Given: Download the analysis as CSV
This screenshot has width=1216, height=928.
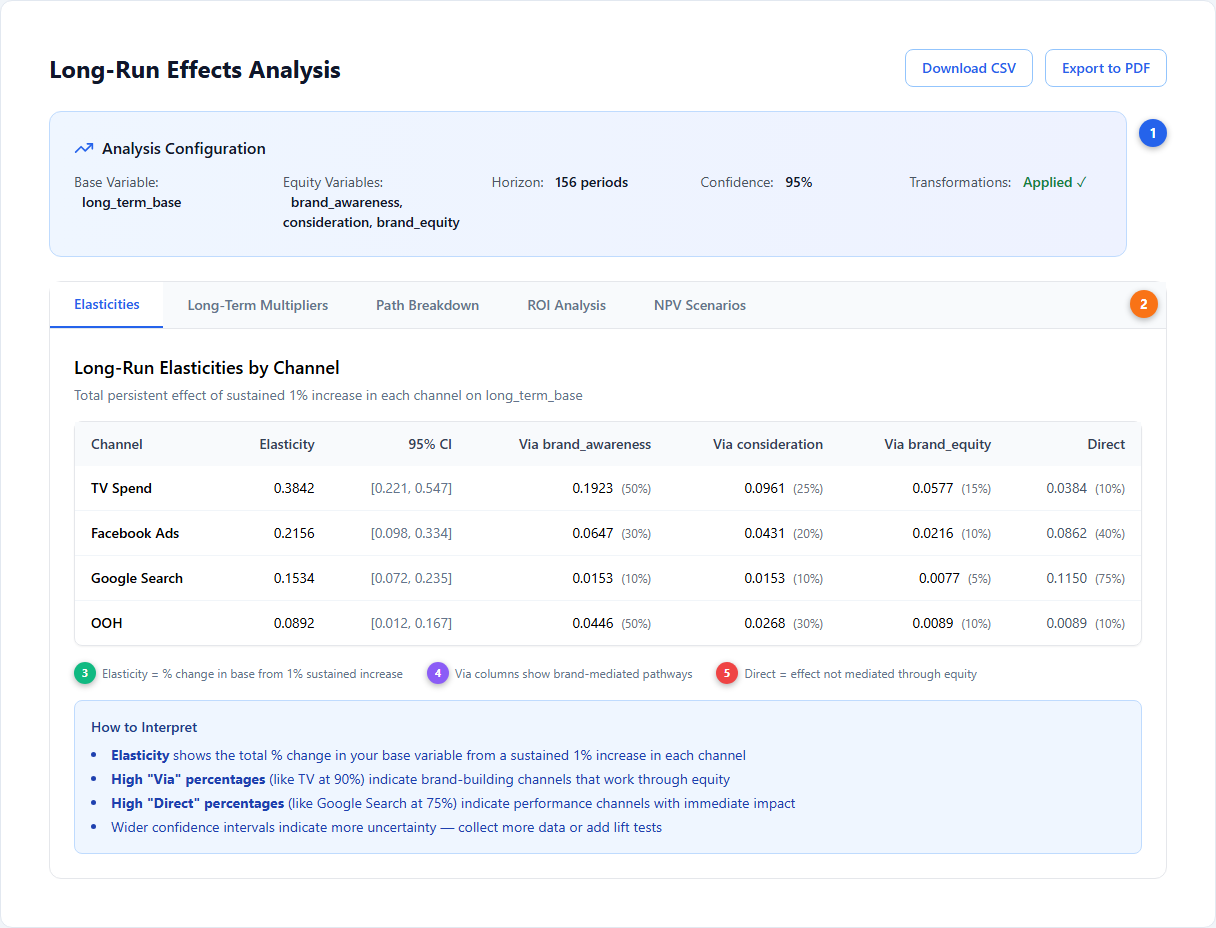Looking at the screenshot, I should tap(969, 68).
